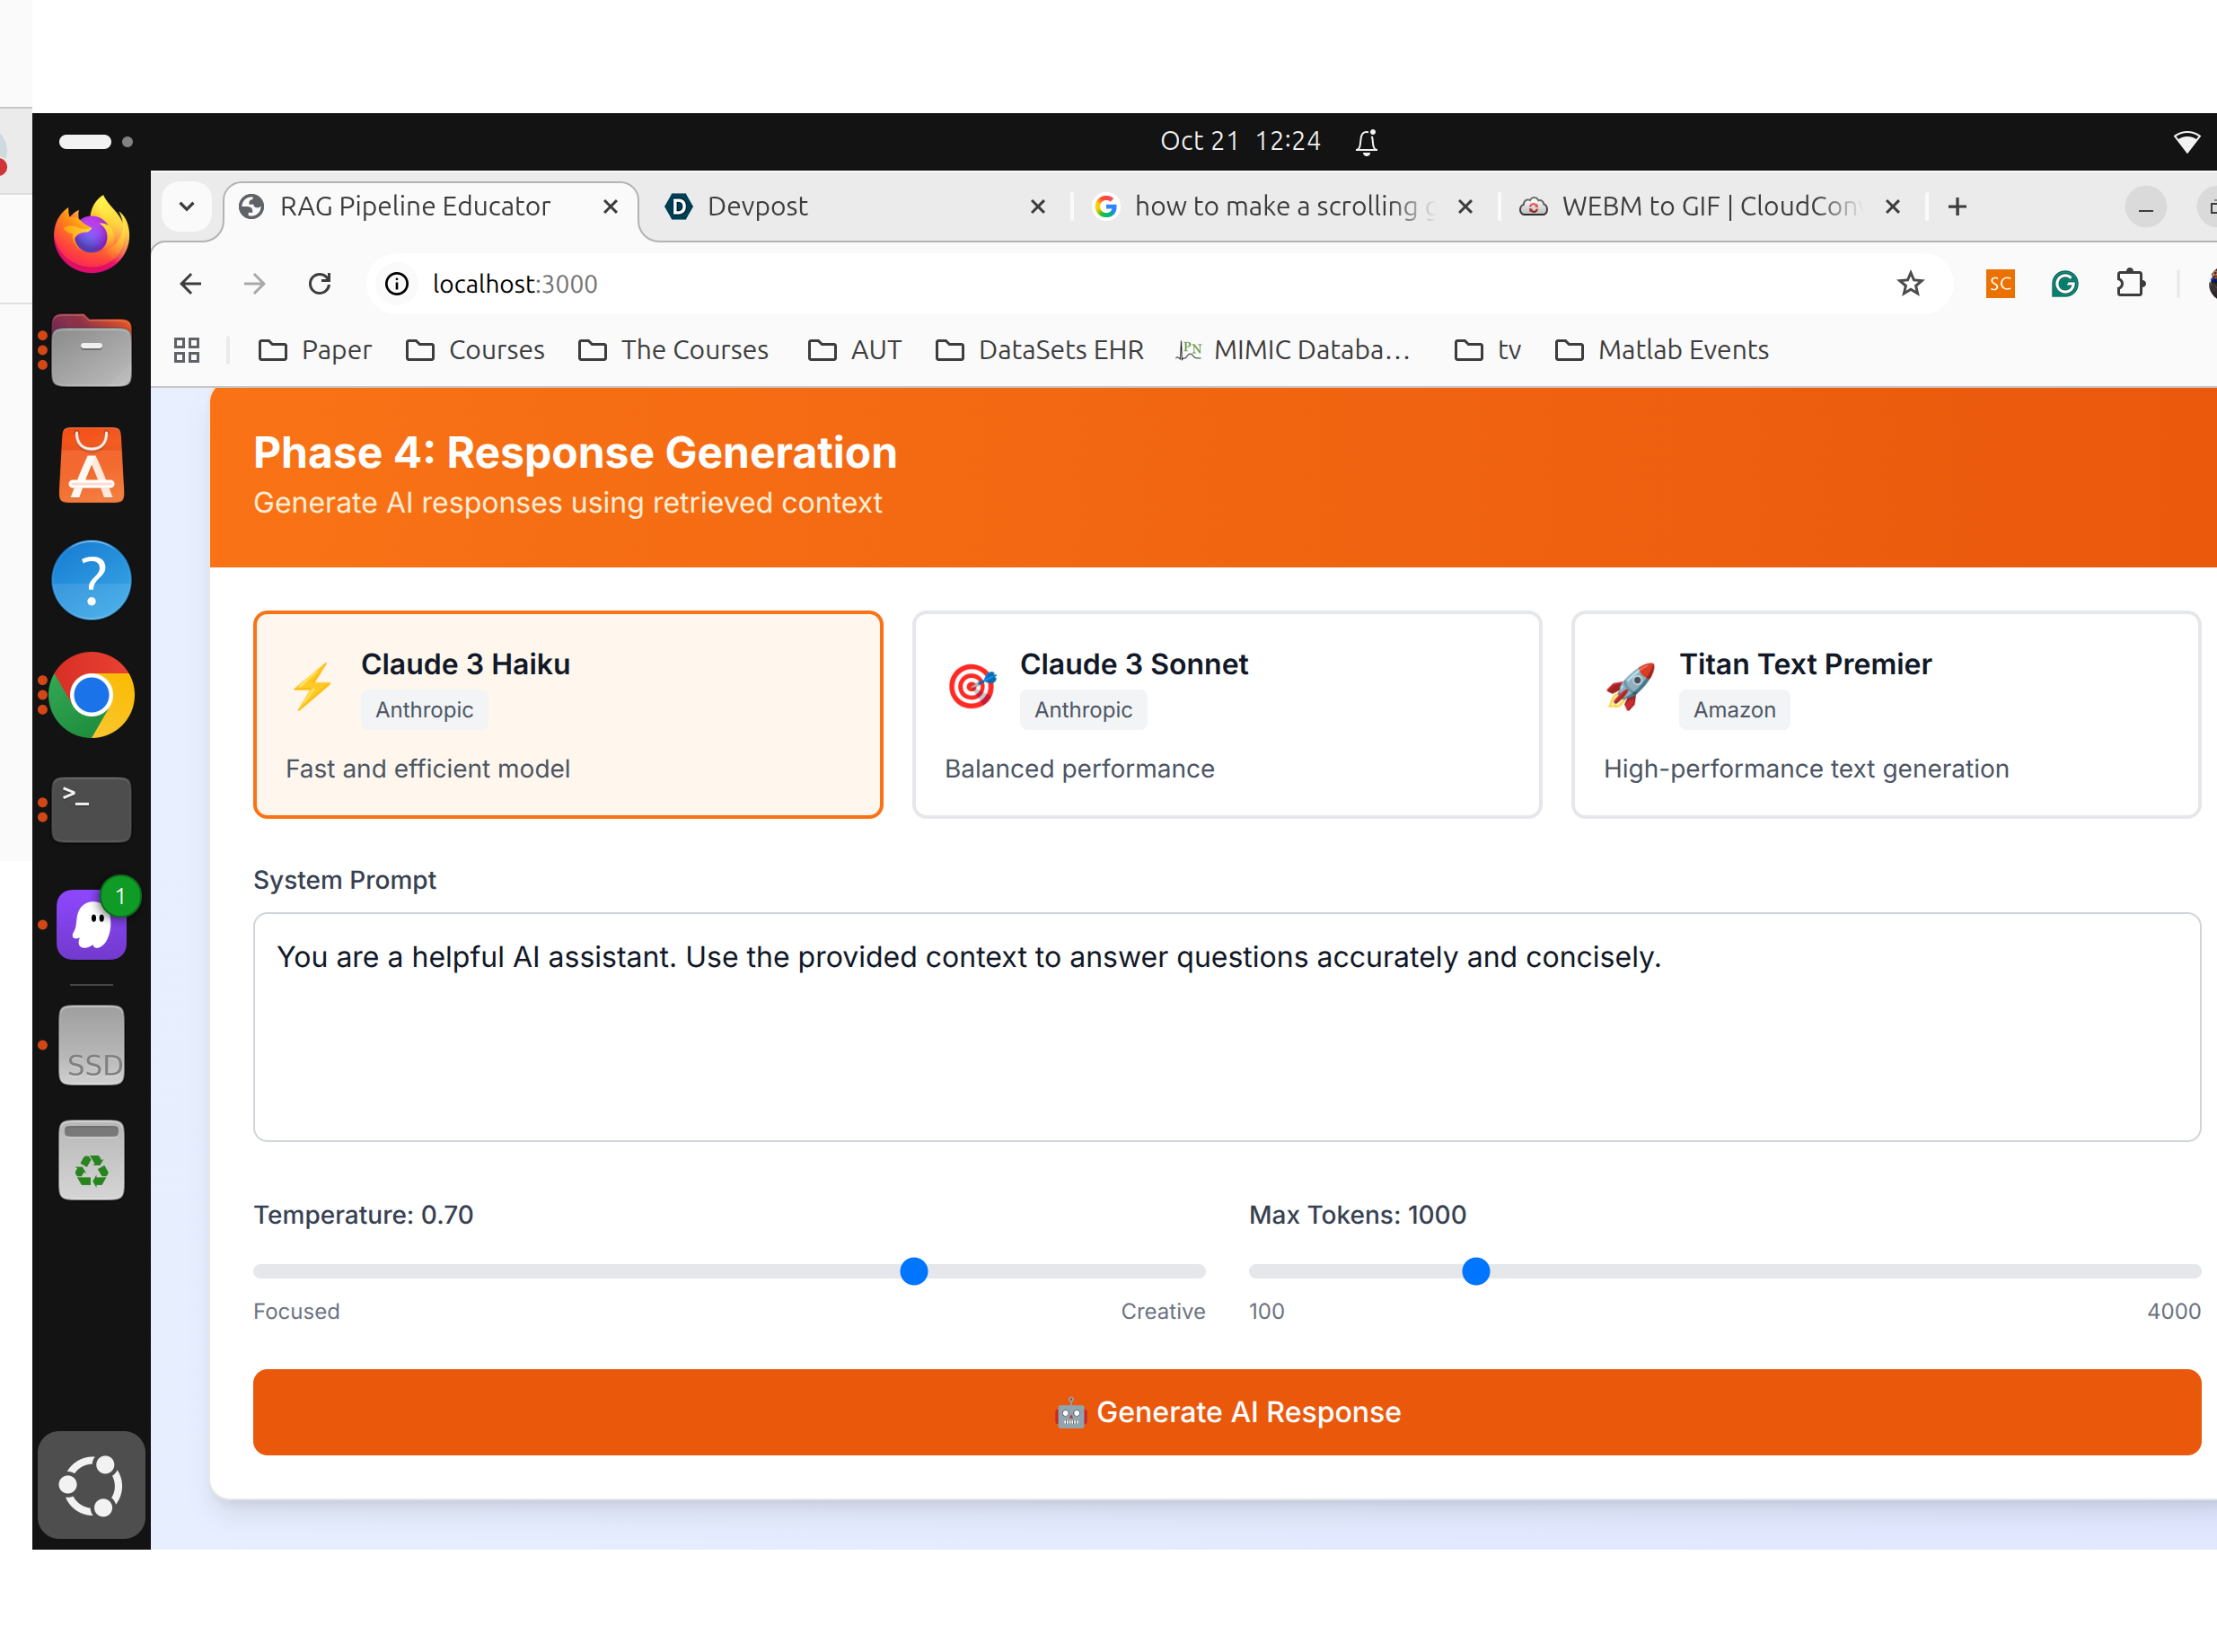The image size is (2217, 1652).
Task: Choose the Titan Text Premier model card
Action: coord(1884,714)
